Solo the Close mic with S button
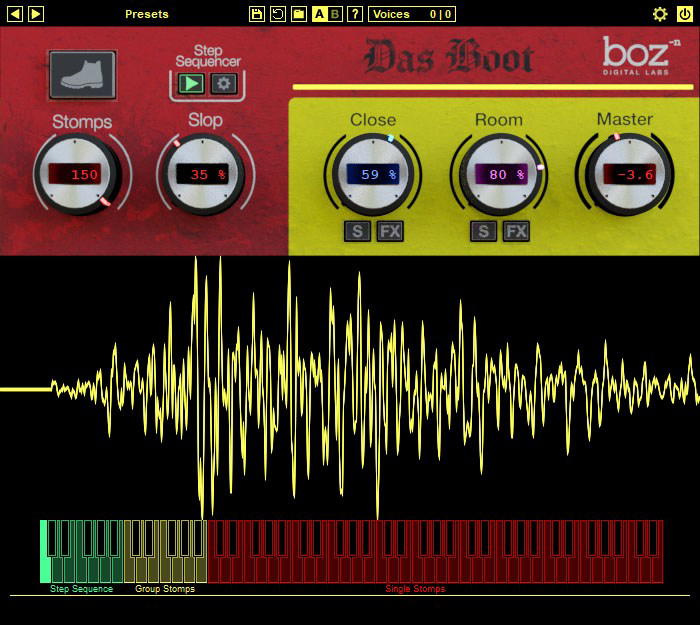Image resolution: width=700 pixels, height=625 pixels. tap(357, 231)
